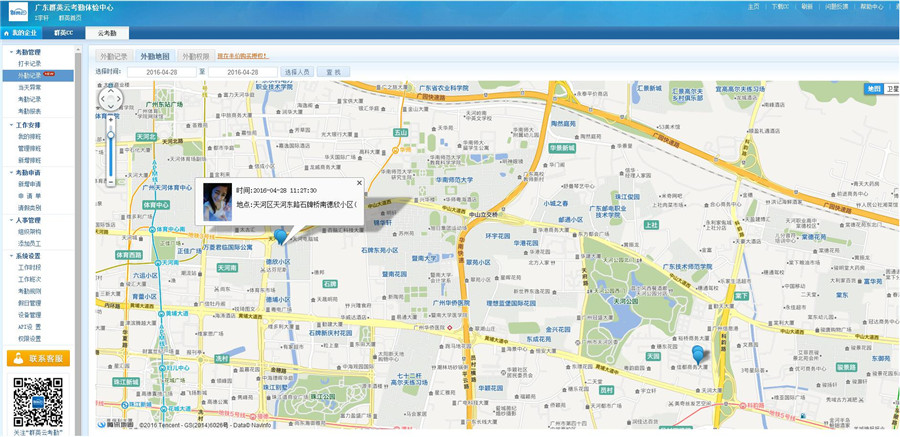Open the 外勤权限 sub-tab
Screen dimensions: 900x437
click(196, 56)
